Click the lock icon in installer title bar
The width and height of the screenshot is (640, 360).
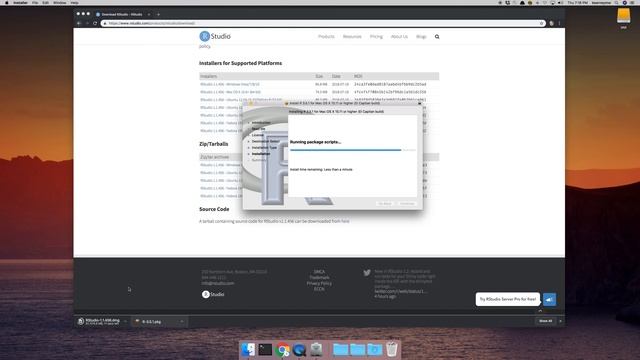[419, 103]
